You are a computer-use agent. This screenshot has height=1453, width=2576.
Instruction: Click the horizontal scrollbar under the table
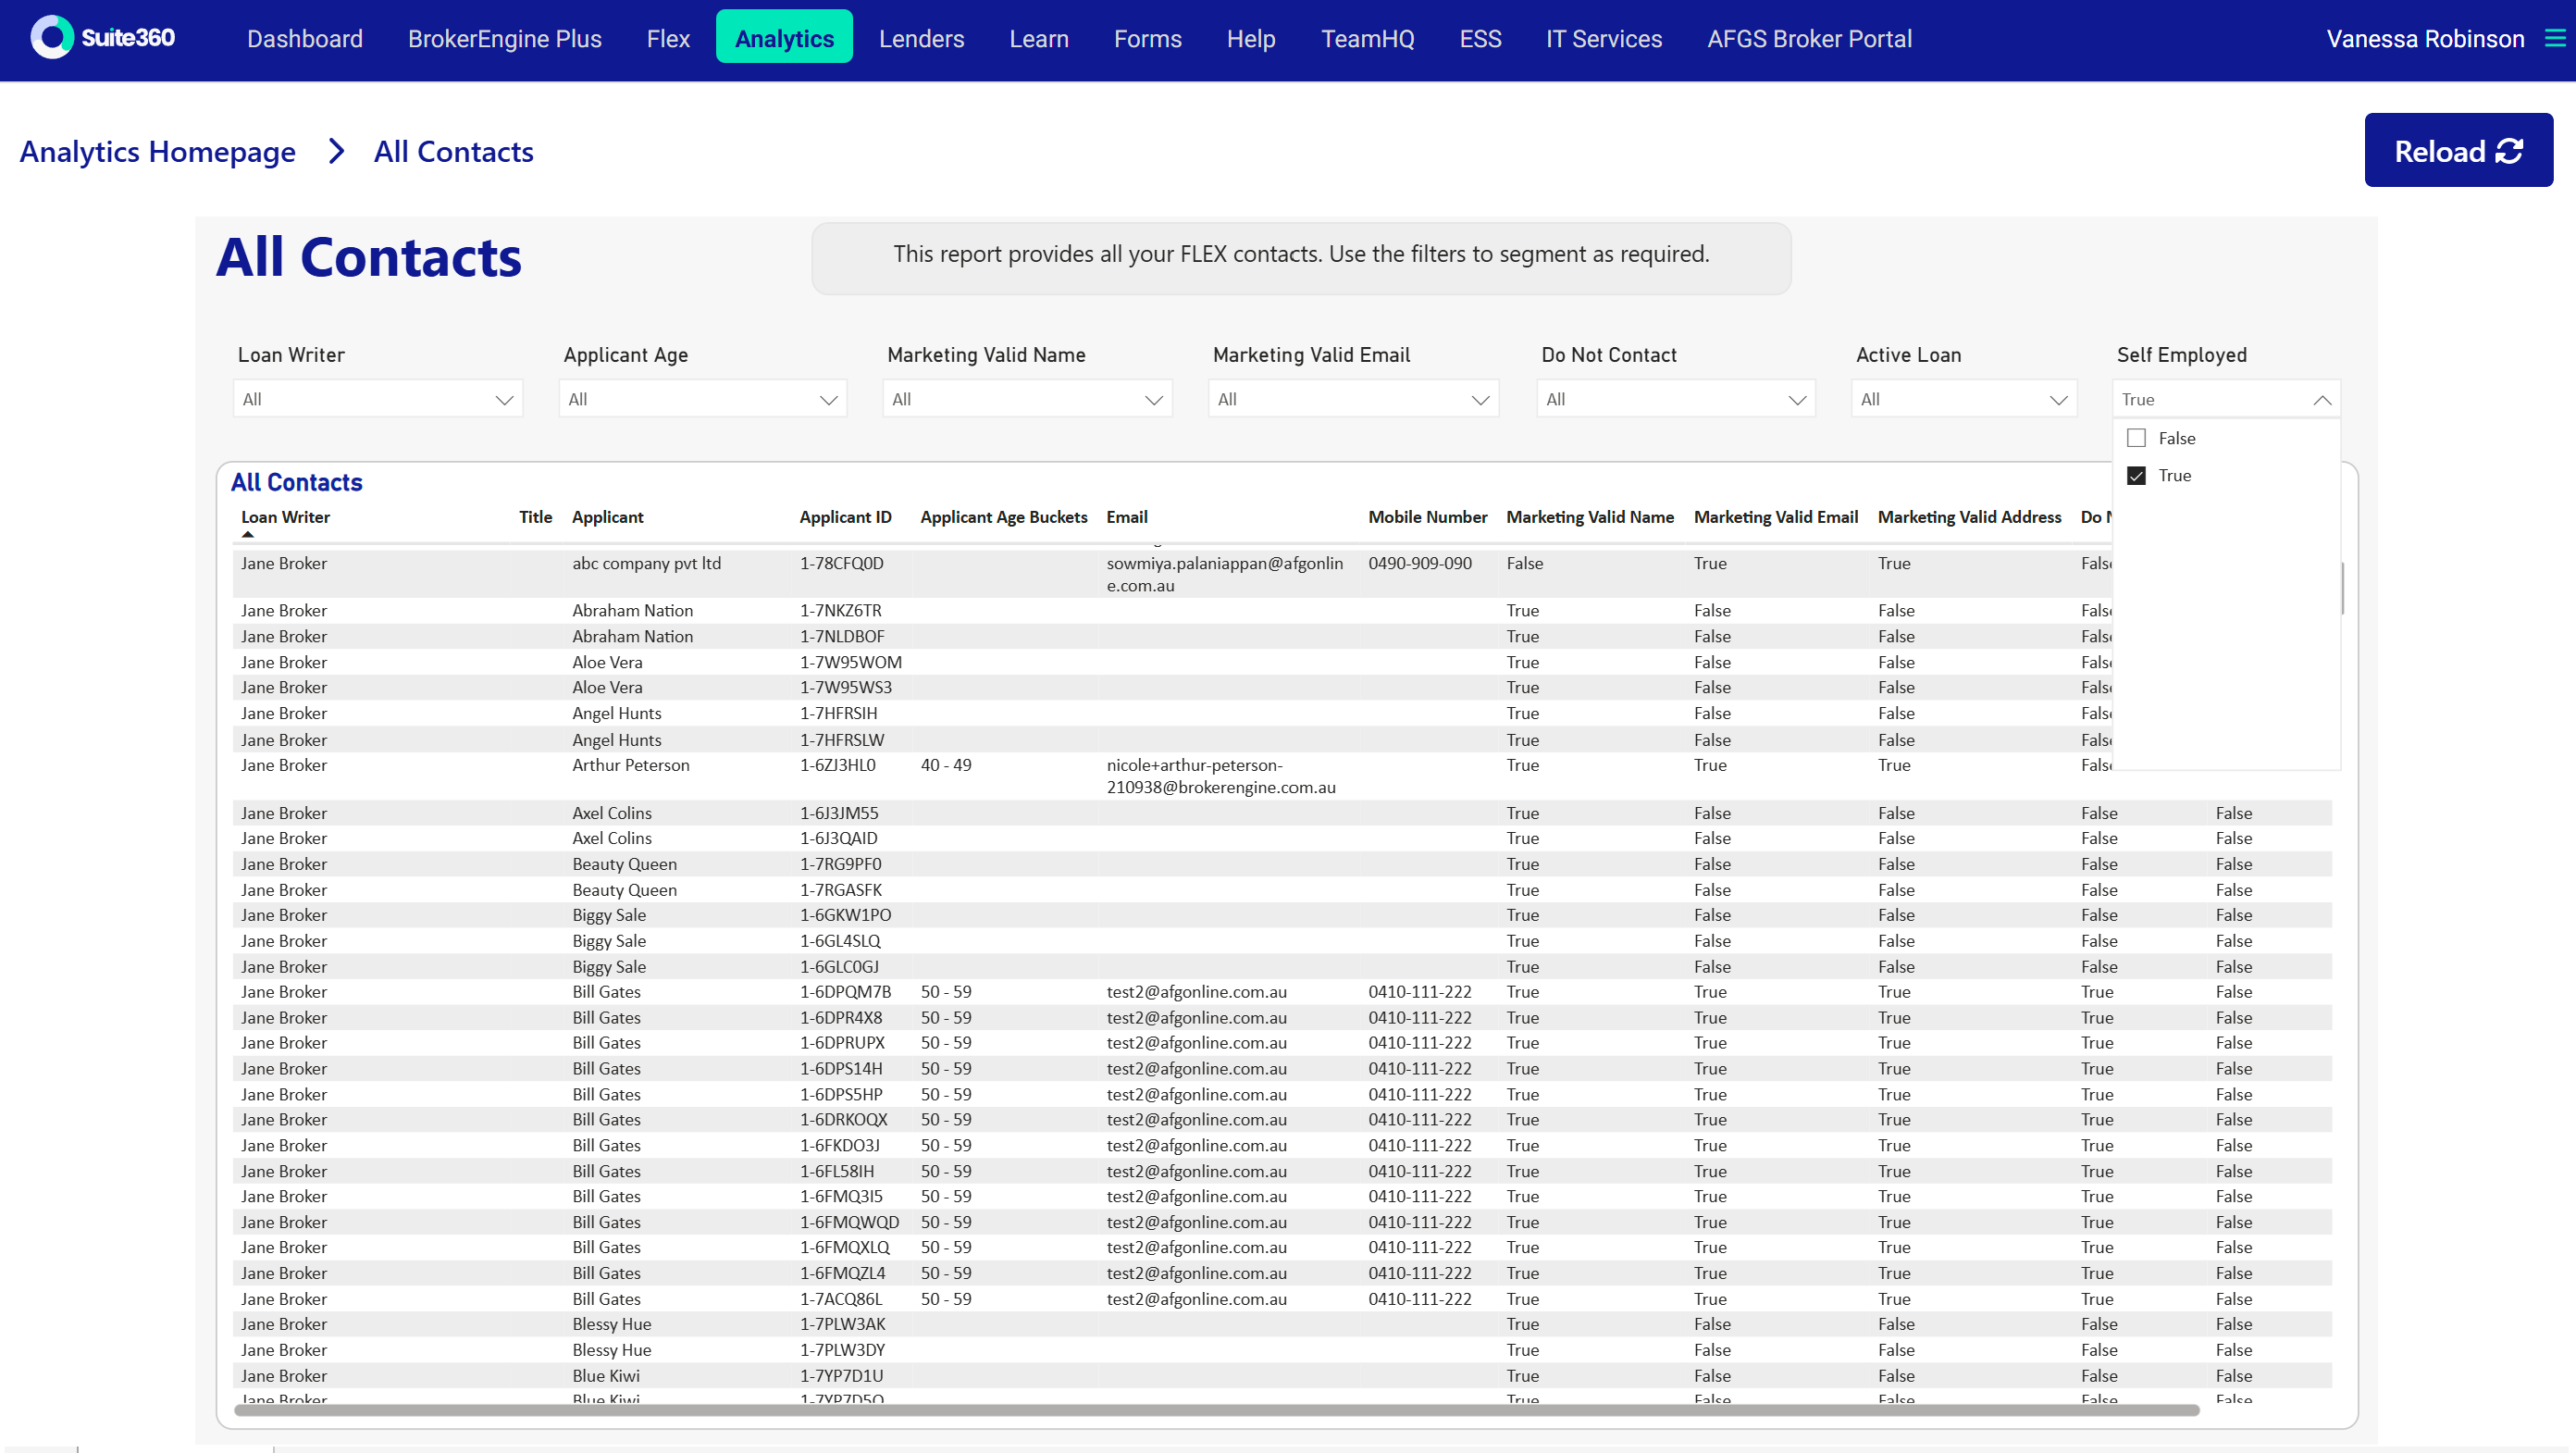(x=1216, y=1410)
